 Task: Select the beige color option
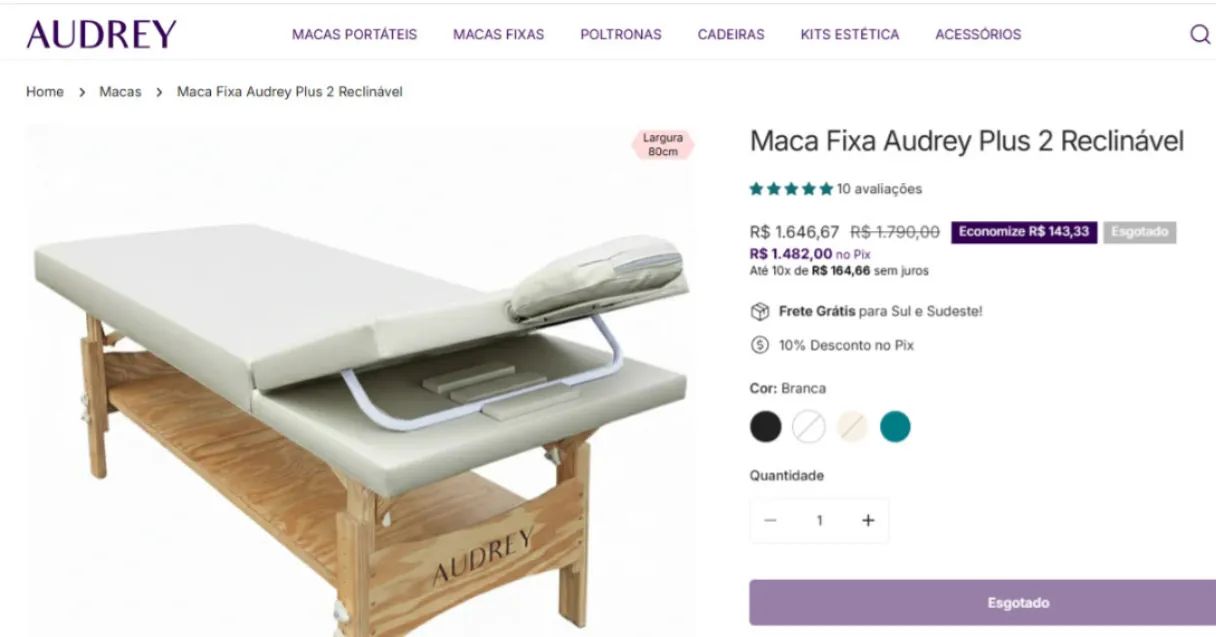point(851,426)
